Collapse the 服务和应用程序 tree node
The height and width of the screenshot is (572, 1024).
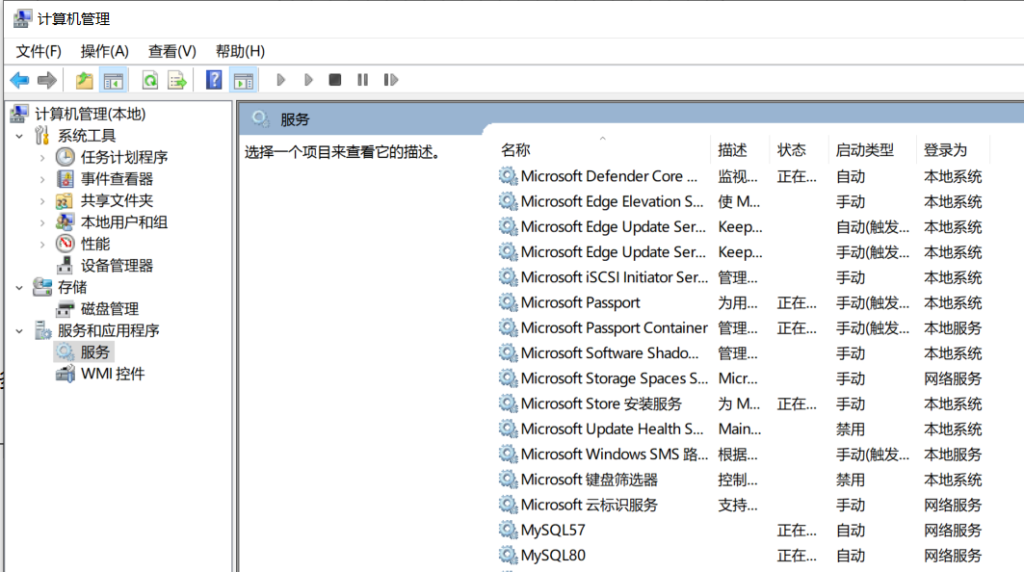coord(20,331)
